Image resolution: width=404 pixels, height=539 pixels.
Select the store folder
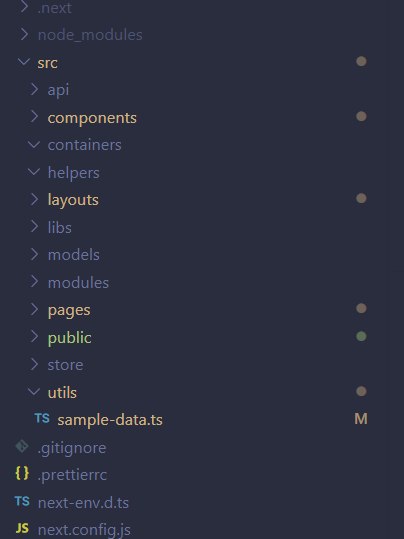tap(65, 365)
